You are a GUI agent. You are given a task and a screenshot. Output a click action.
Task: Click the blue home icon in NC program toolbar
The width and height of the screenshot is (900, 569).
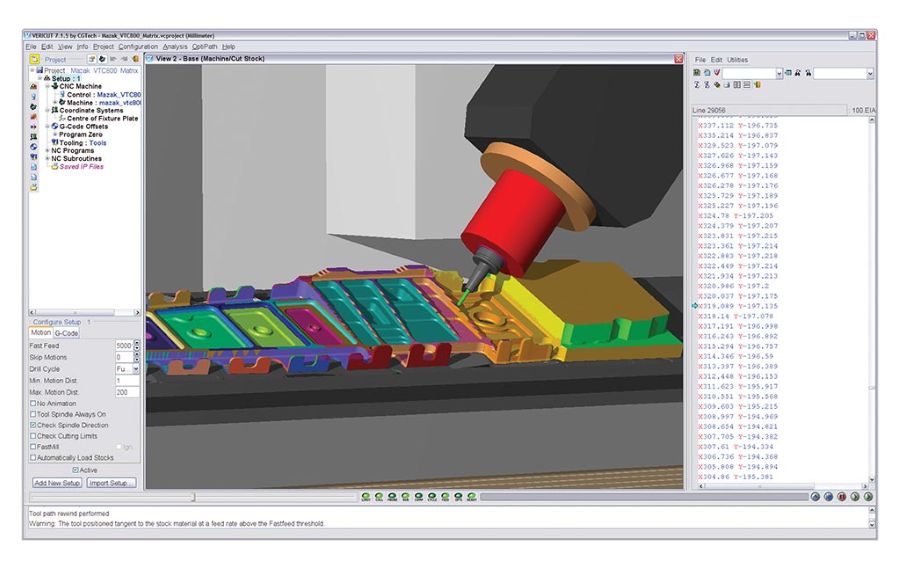coord(707,73)
